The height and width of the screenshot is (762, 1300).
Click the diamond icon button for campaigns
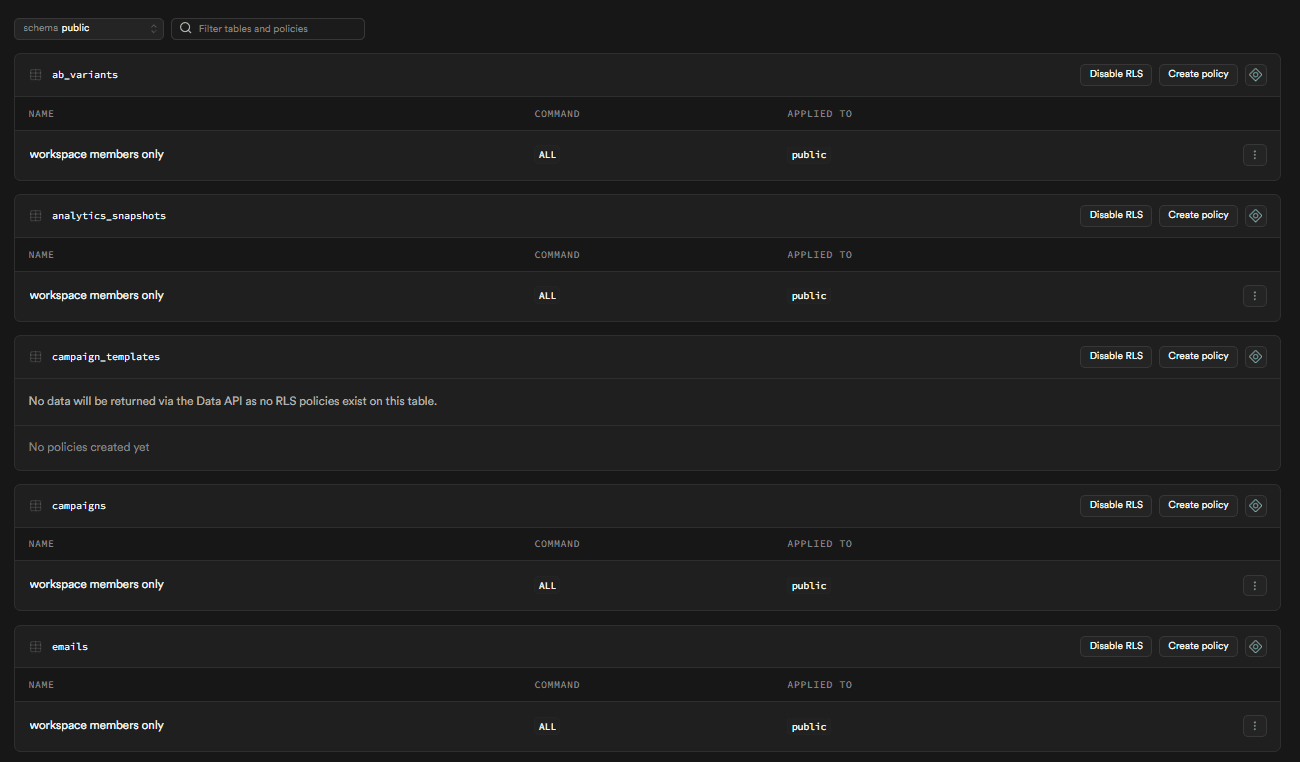tap(1256, 505)
